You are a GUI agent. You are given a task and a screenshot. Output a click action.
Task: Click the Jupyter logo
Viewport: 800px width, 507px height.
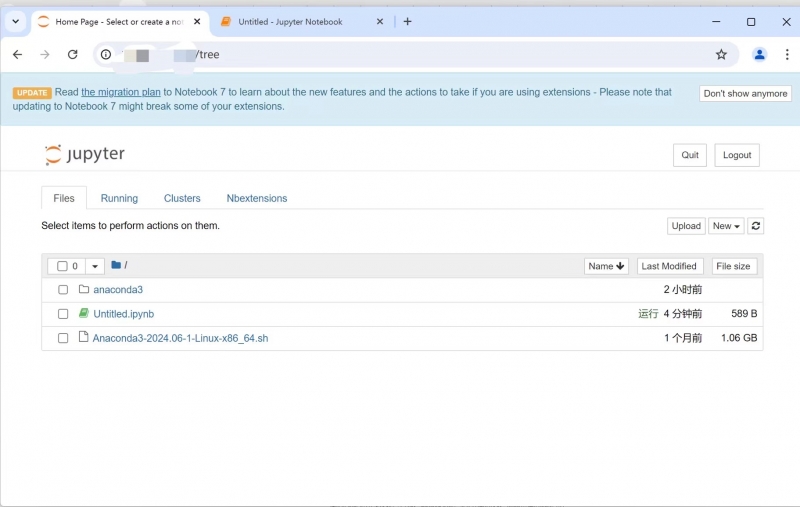(85, 155)
